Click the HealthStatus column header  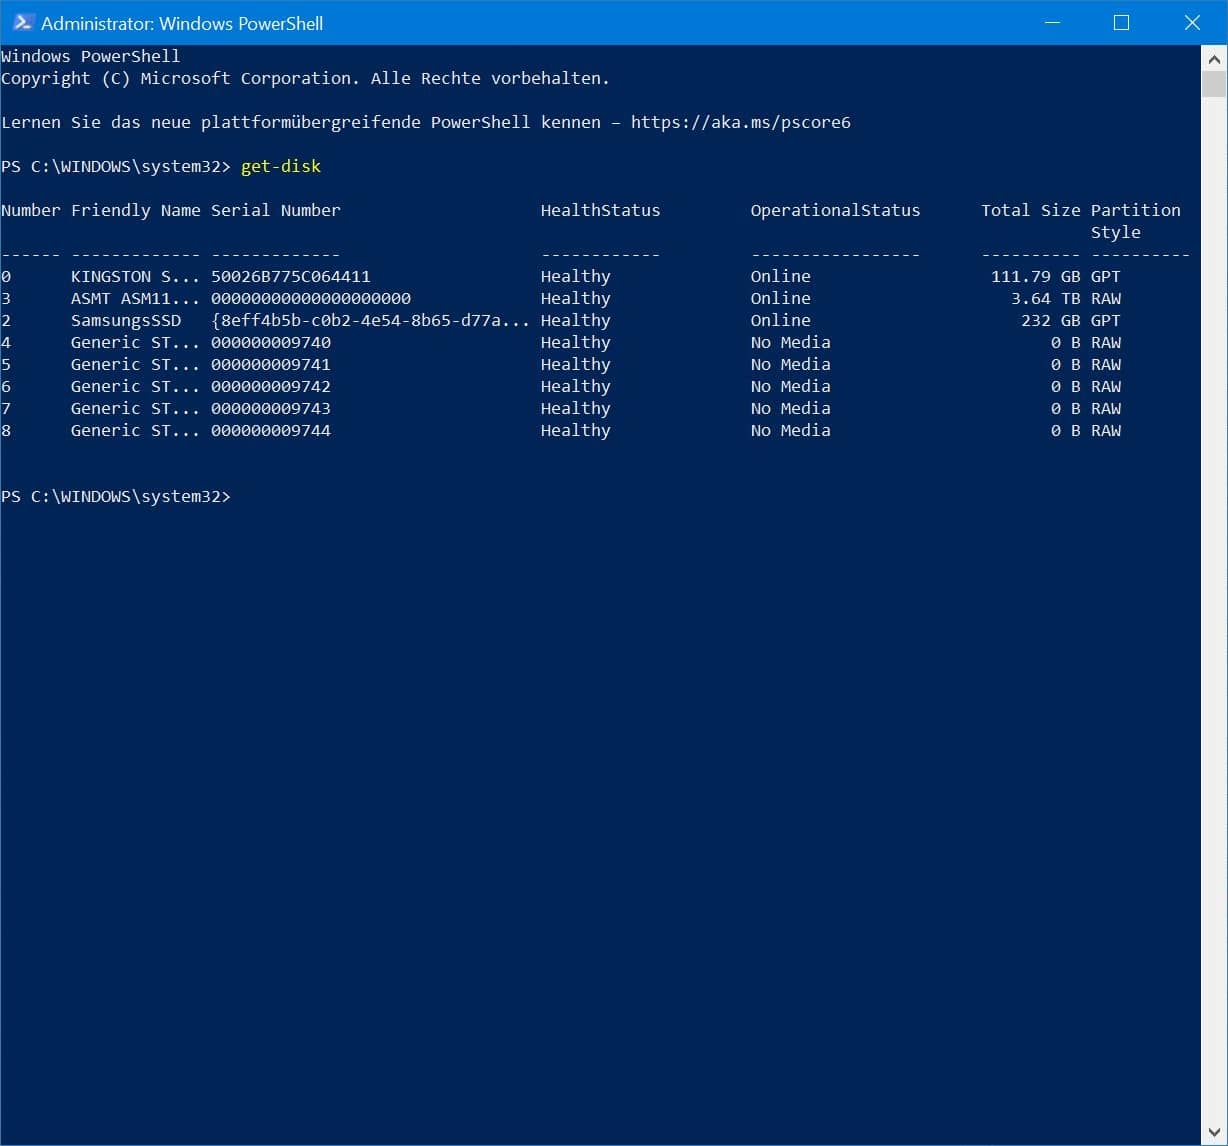(601, 210)
